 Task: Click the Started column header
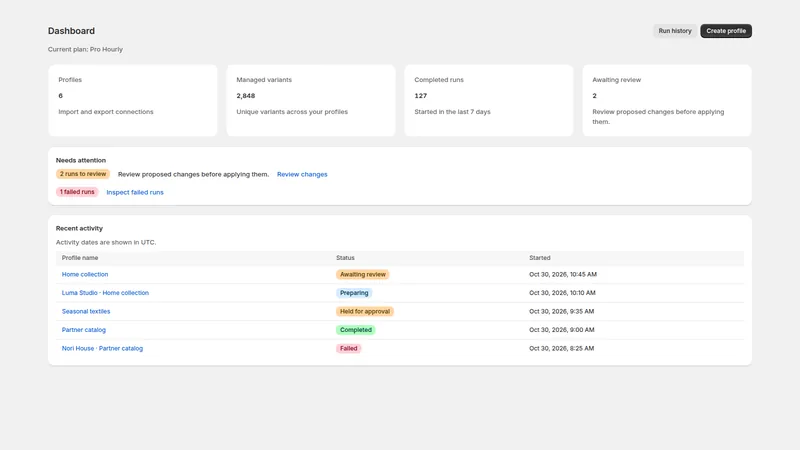539,258
